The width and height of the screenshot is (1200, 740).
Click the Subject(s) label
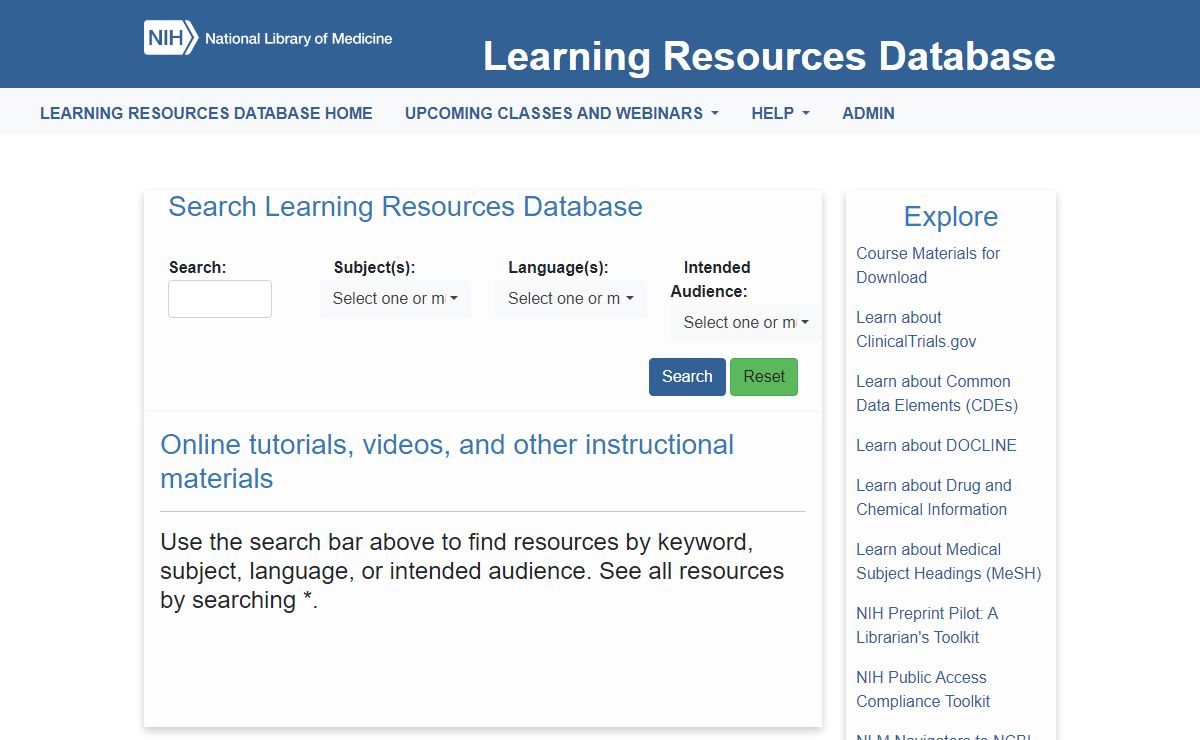pos(374,268)
